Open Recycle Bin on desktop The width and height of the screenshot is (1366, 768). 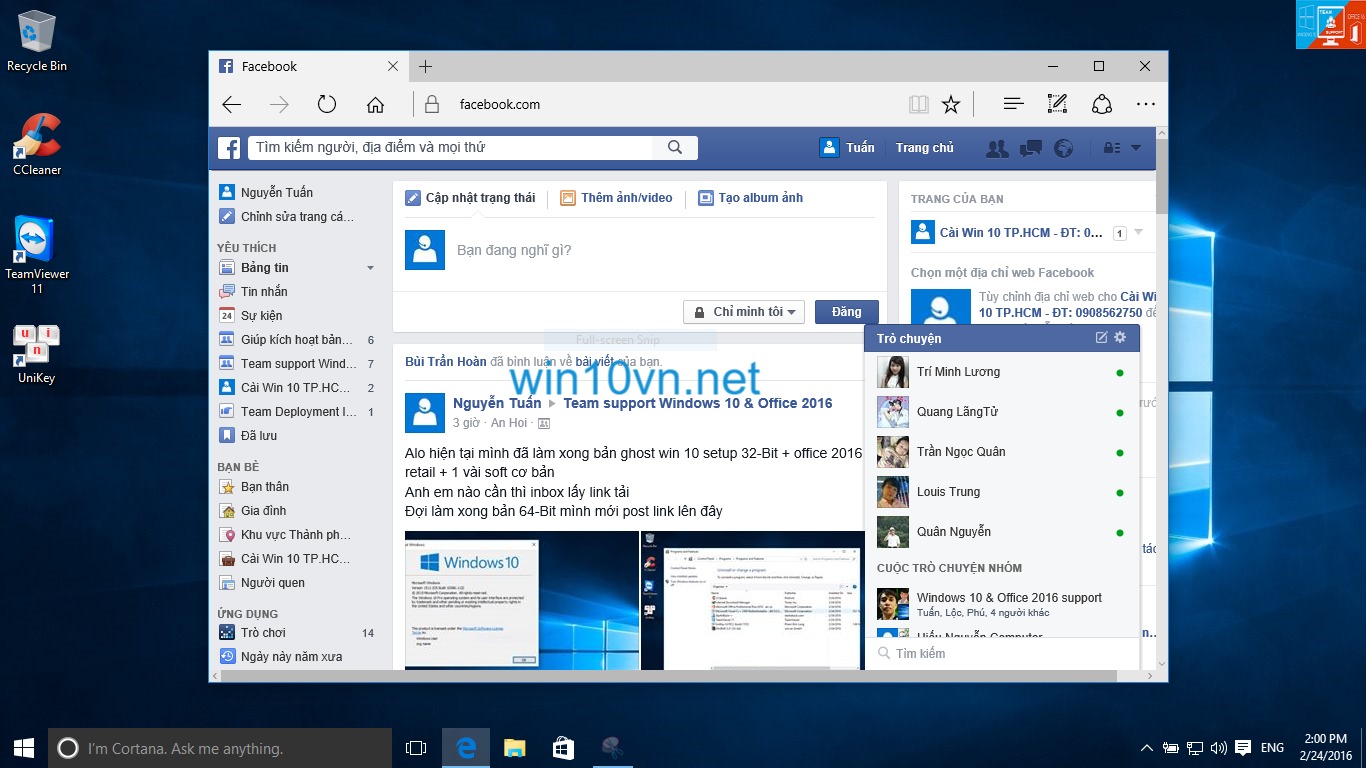pos(37,41)
